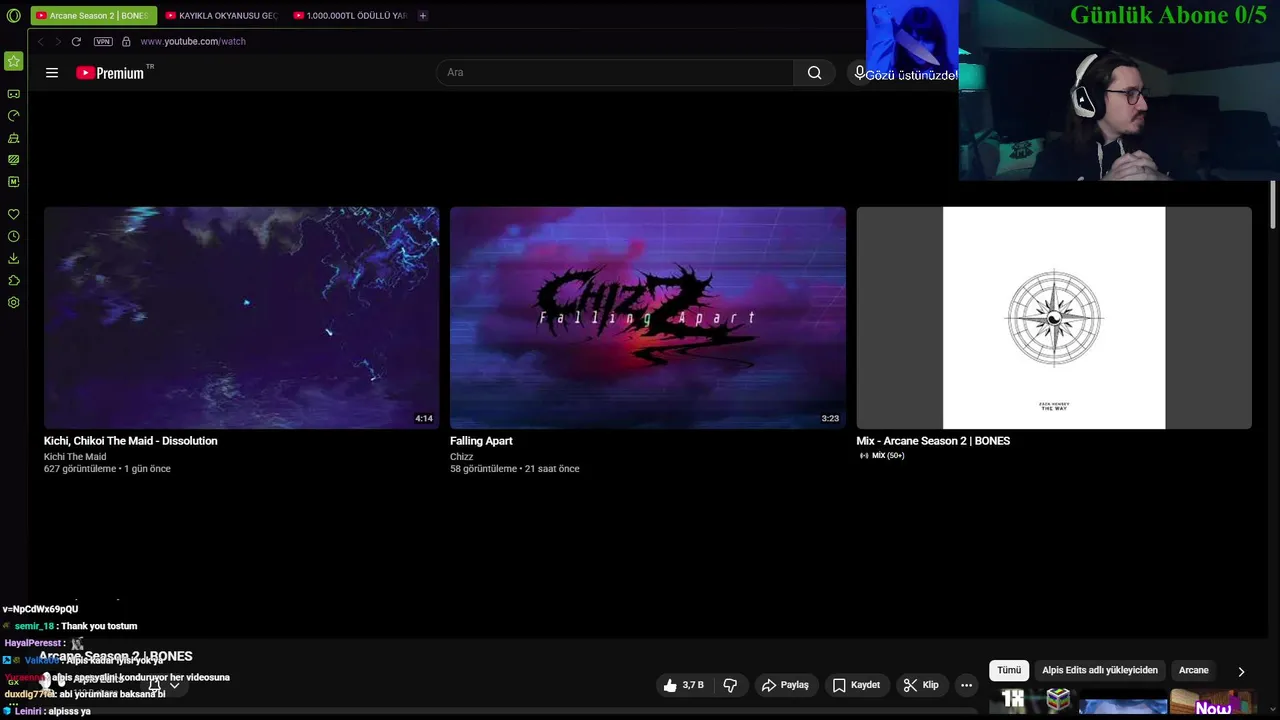This screenshot has width=1280, height=720.
Task: Open GX Cleaner sidebar icon
Action: [13, 138]
